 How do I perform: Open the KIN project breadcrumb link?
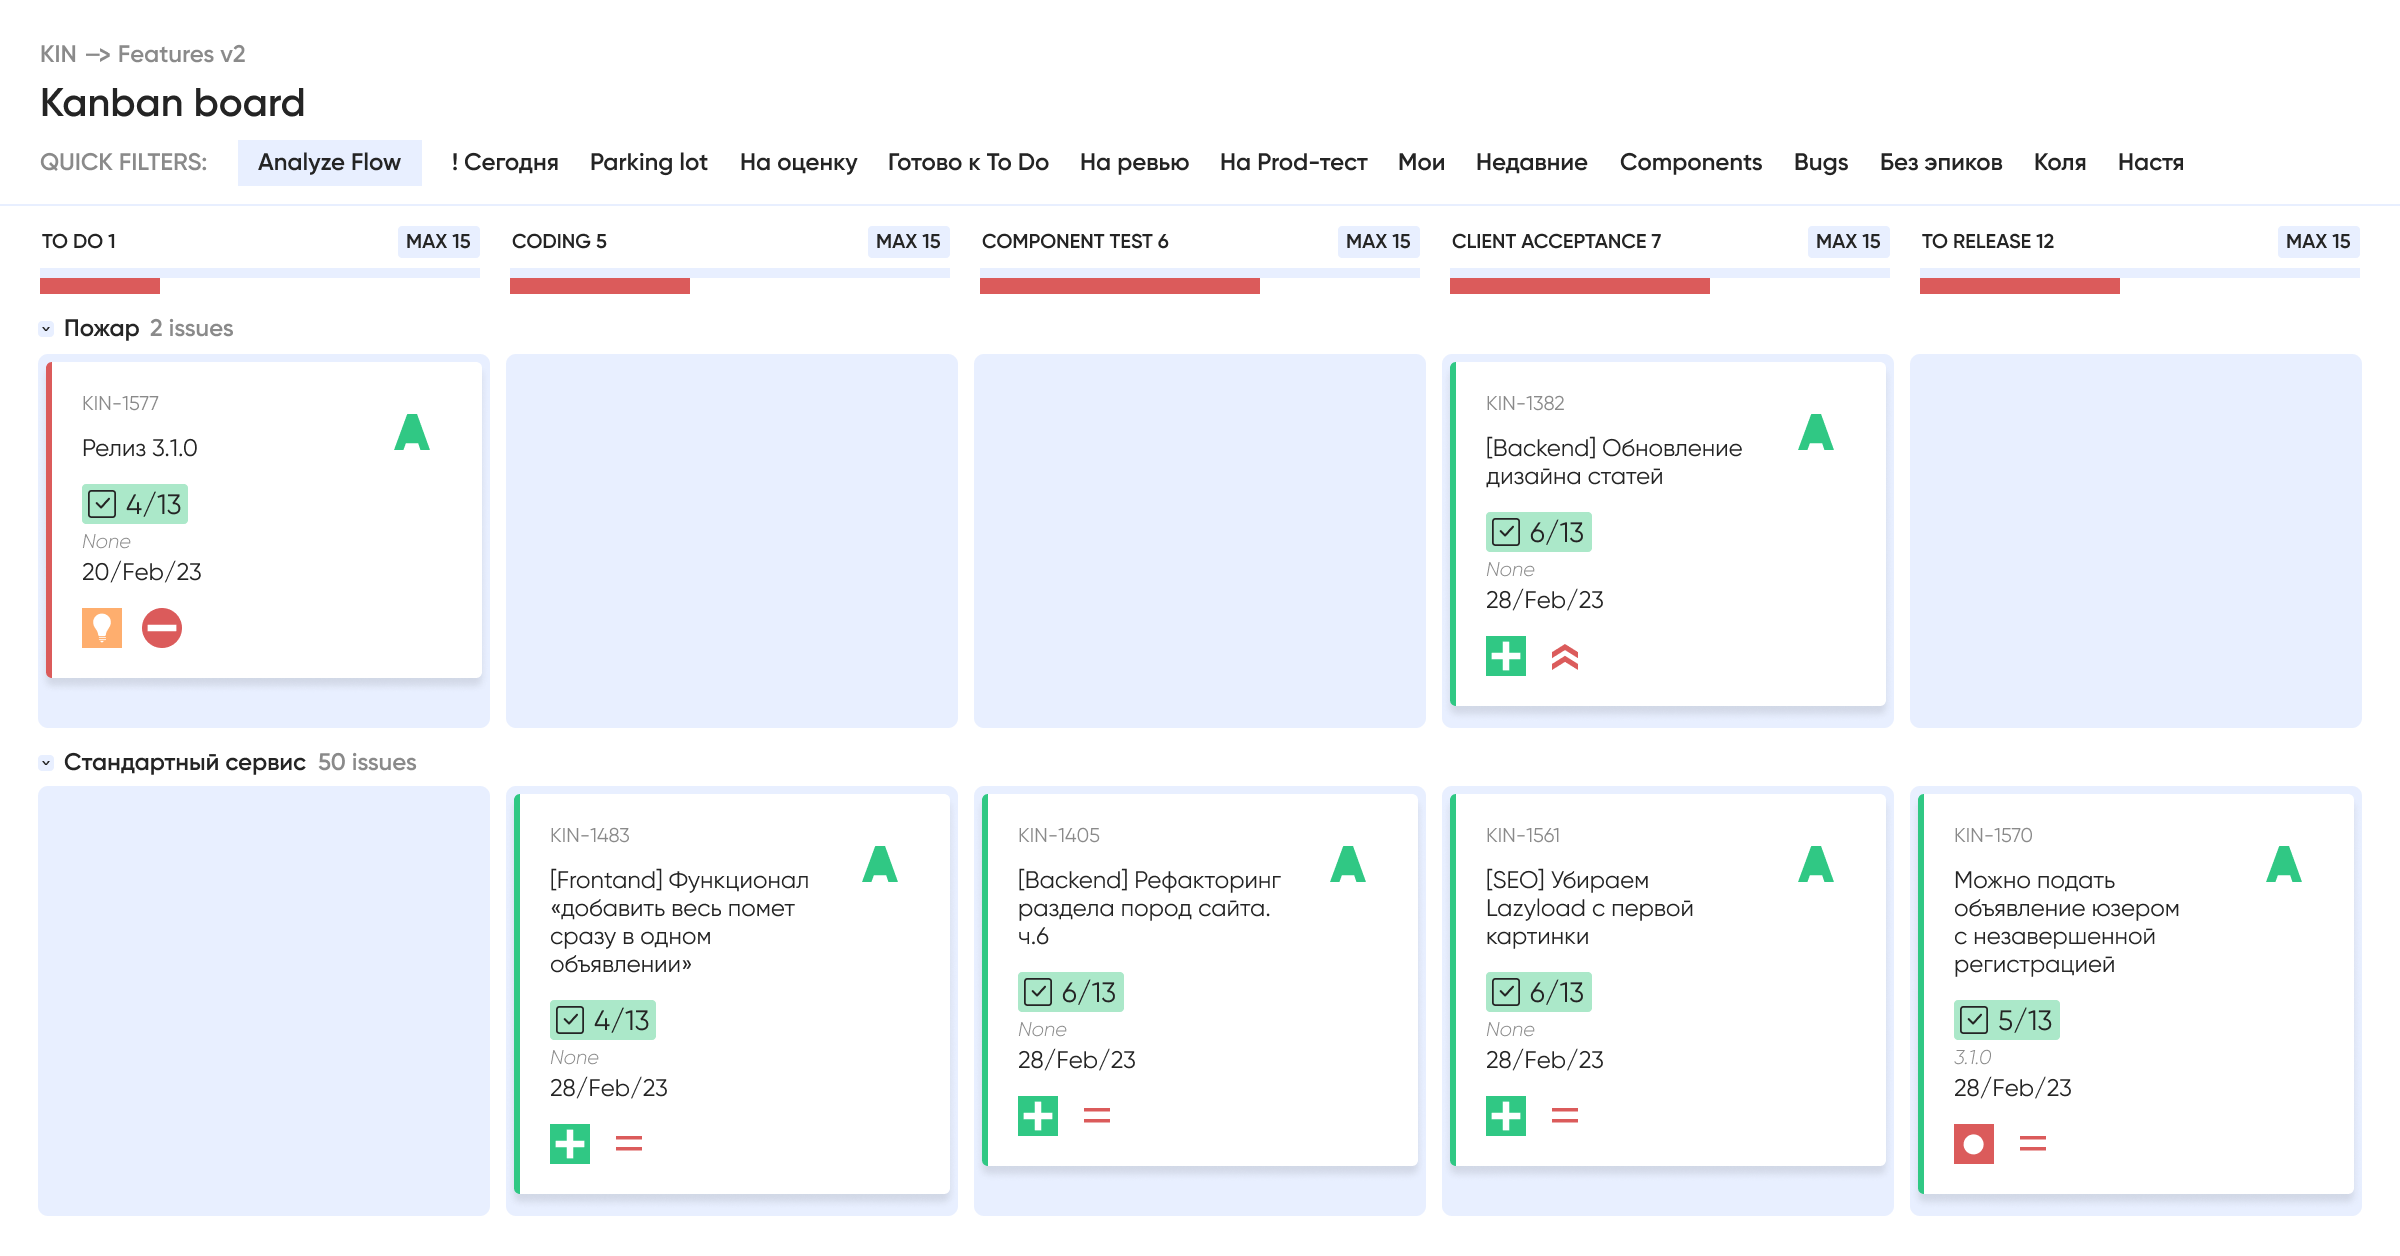pos(58,54)
